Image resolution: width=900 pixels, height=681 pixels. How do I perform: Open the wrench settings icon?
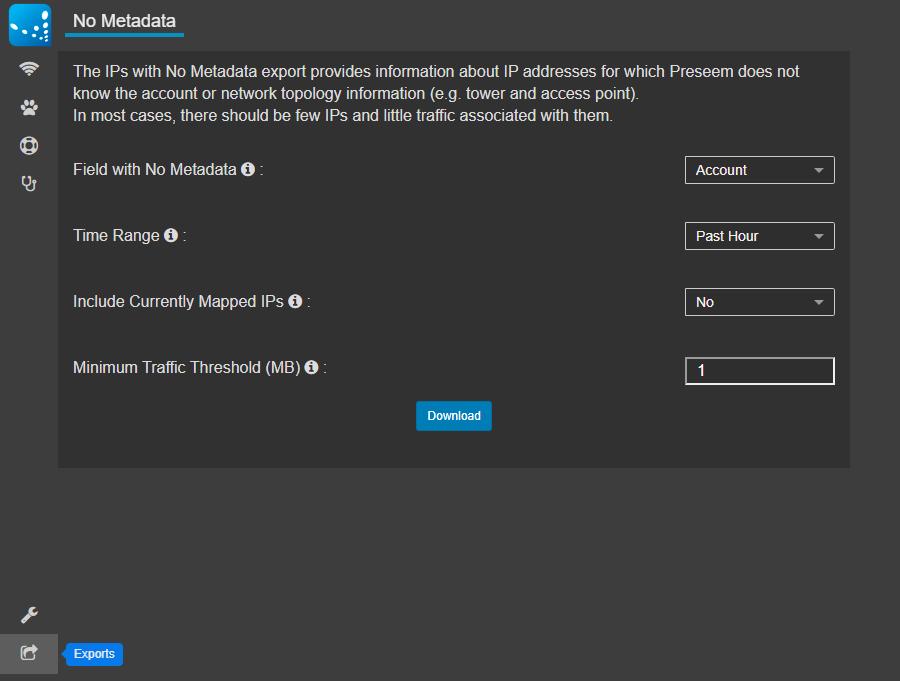[x=29, y=615]
